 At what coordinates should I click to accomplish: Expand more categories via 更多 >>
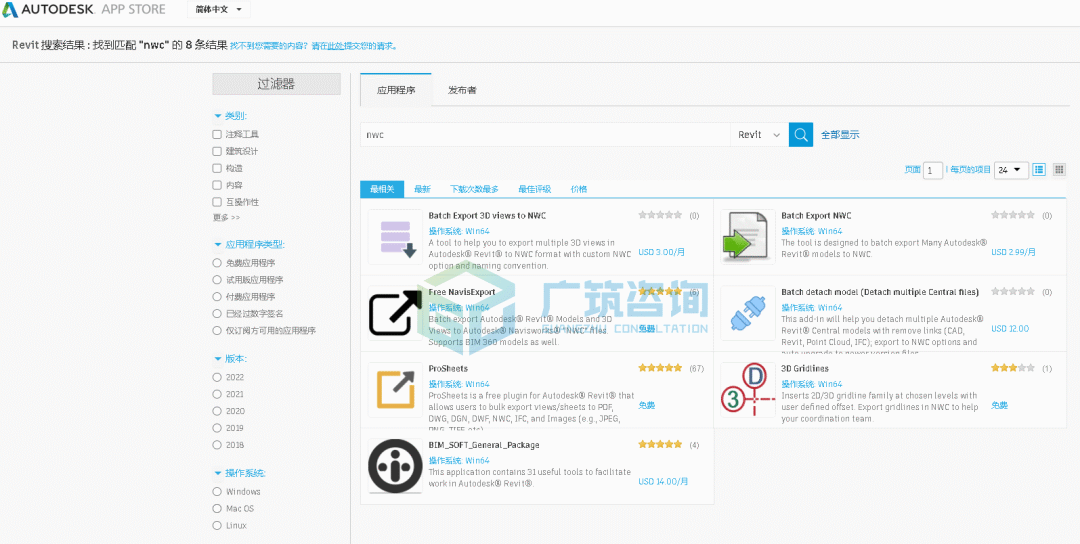pyautogui.click(x=227, y=218)
